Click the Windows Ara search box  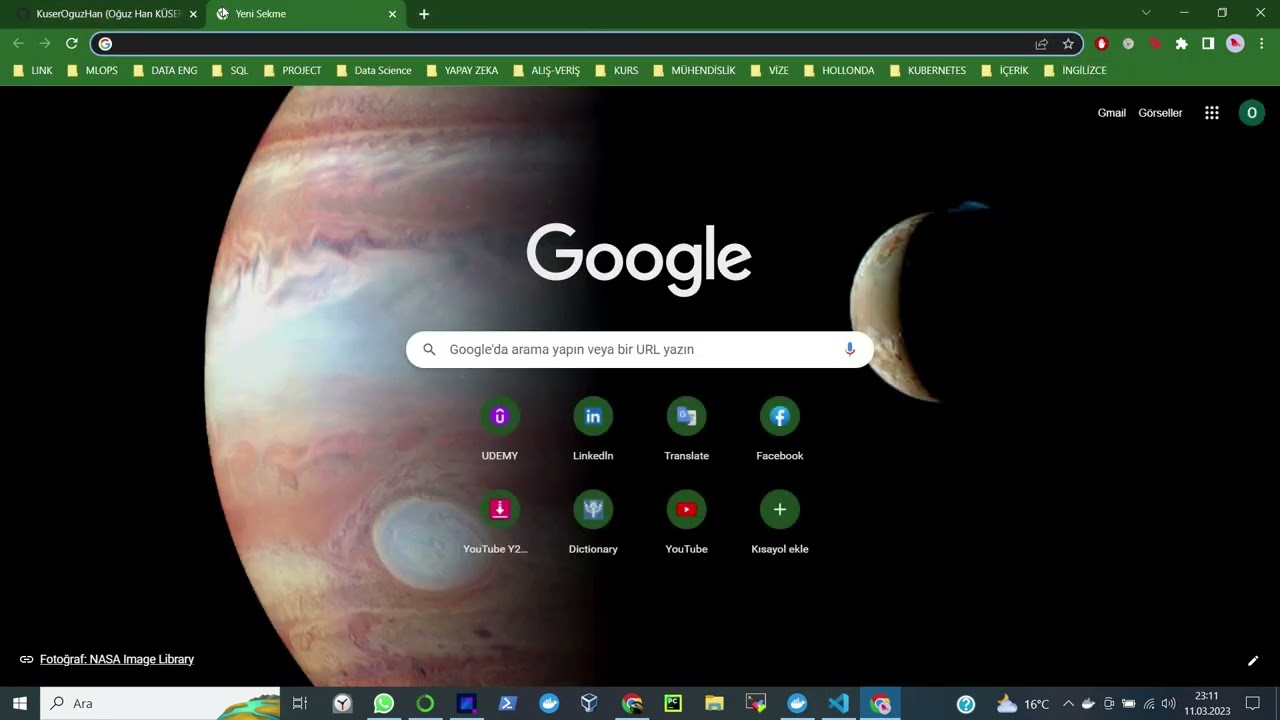click(x=160, y=704)
